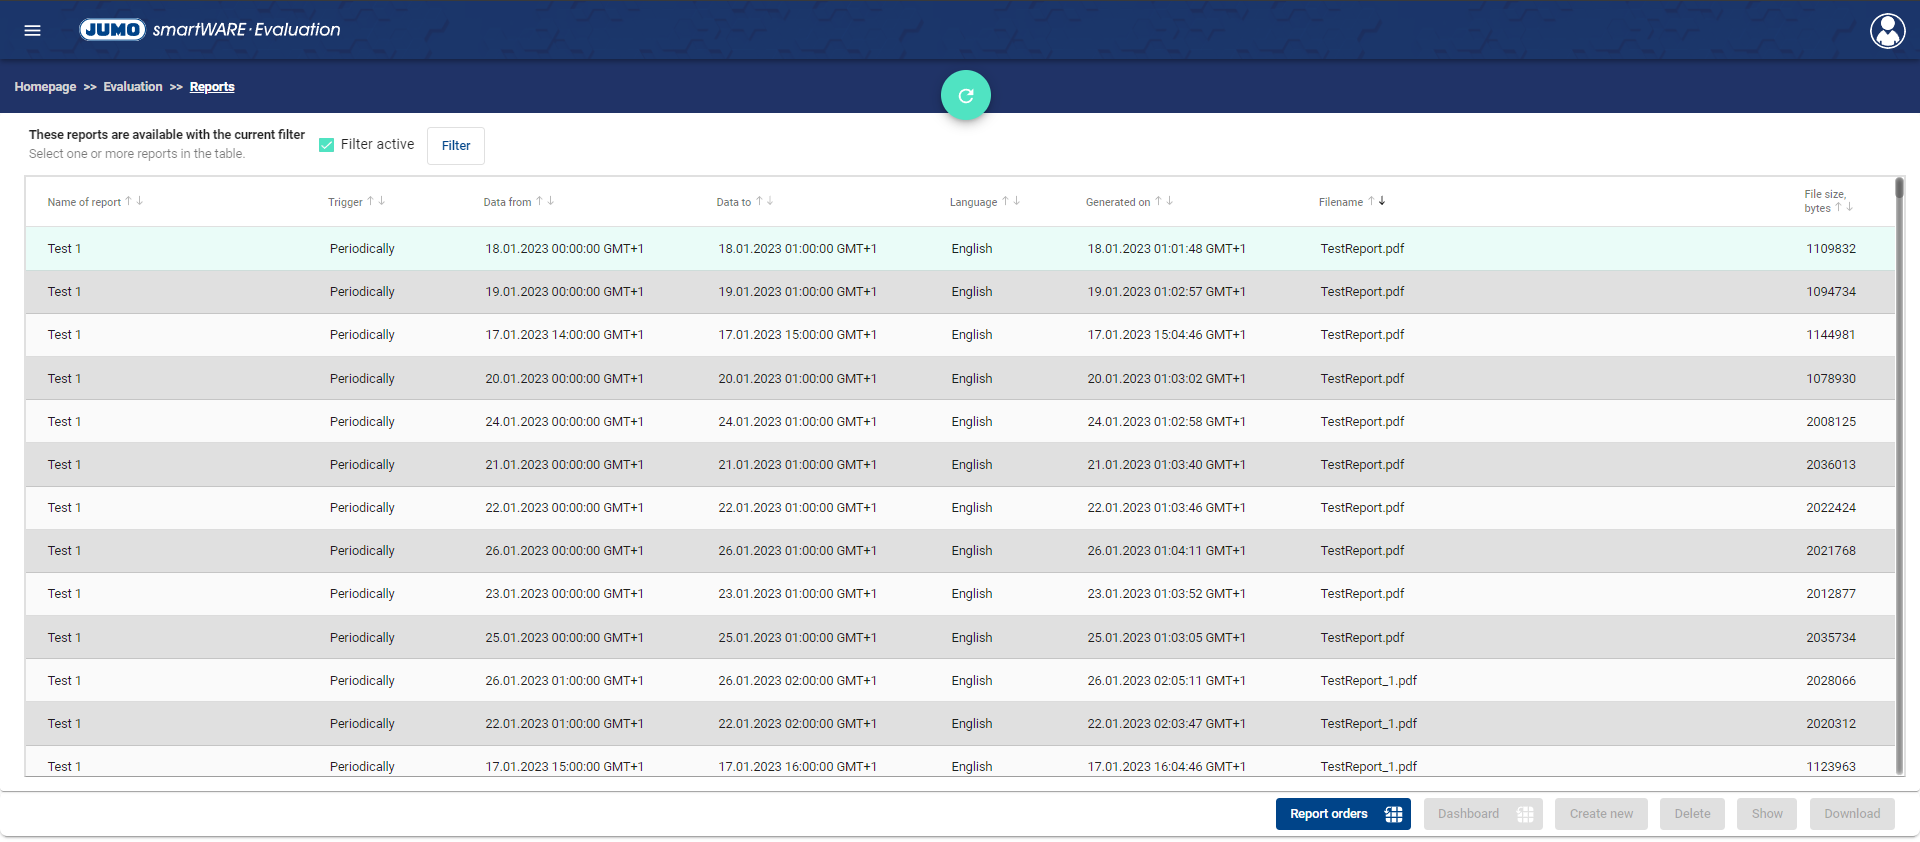
Task: Open Report orders
Action: (x=1342, y=814)
